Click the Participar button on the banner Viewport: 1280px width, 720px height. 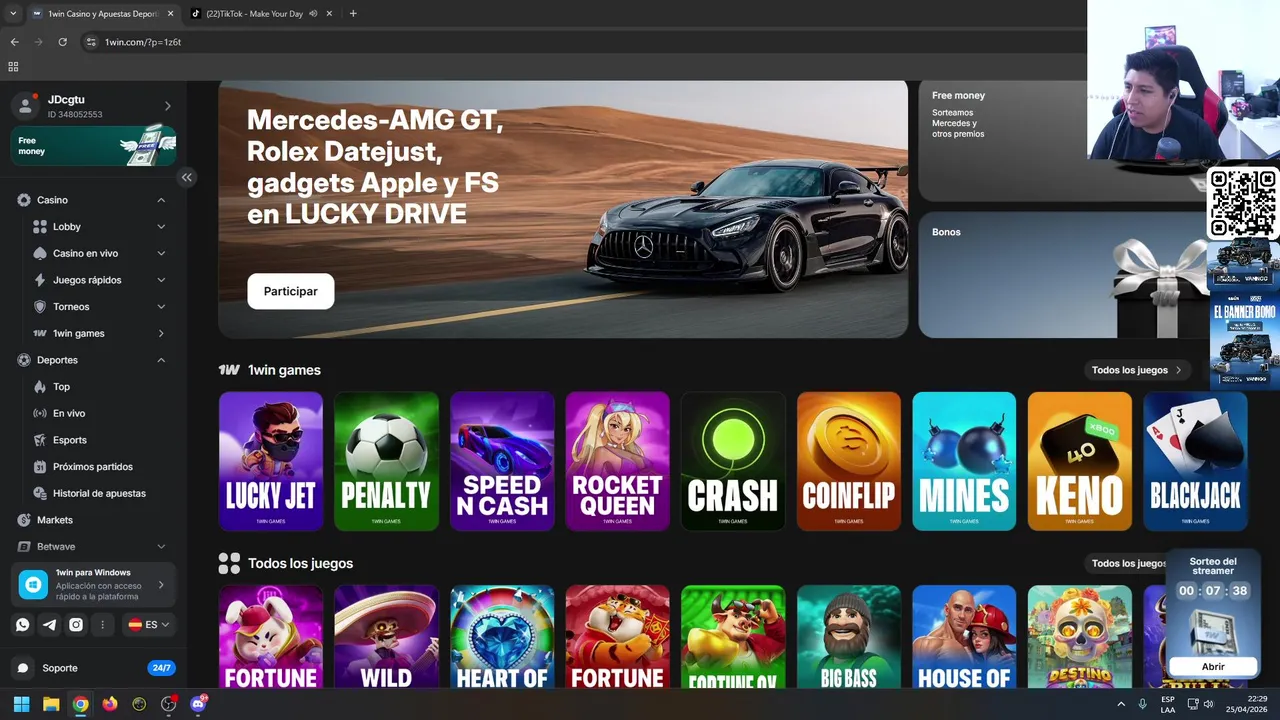pos(291,291)
